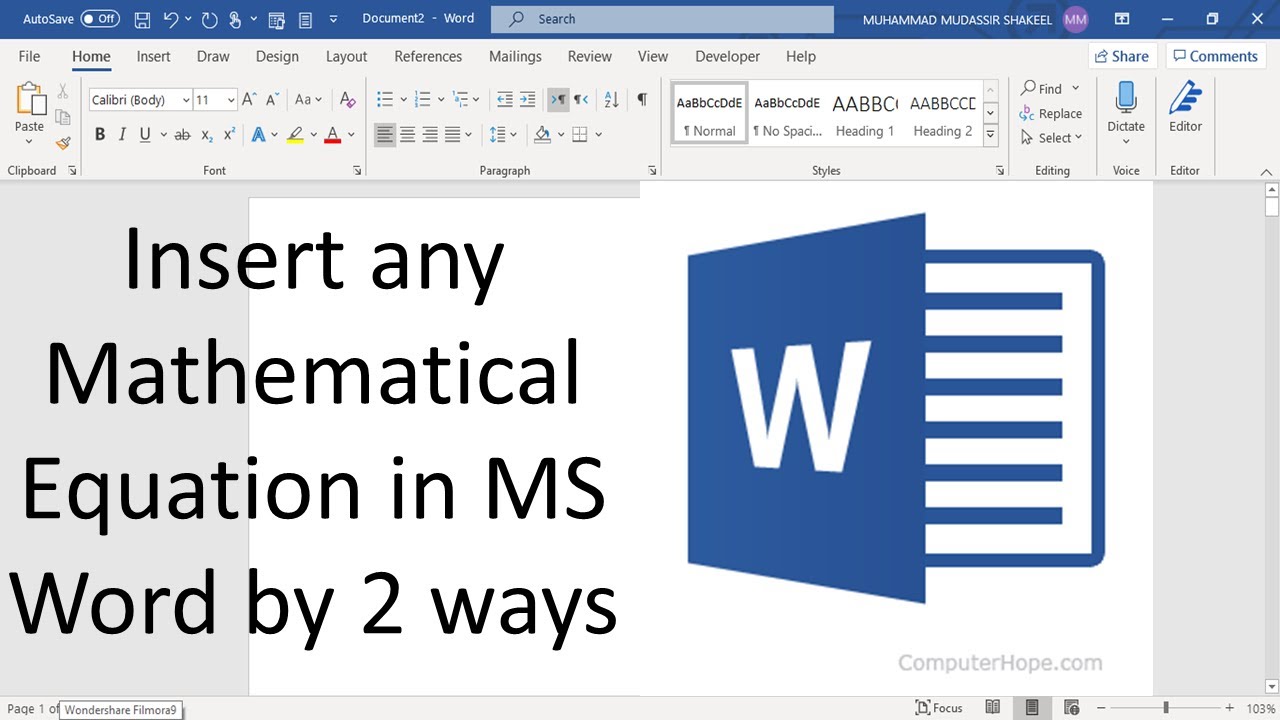Open the Calibri (Body) font name dropdown
Screen dimensions: 1280x720
[186, 100]
